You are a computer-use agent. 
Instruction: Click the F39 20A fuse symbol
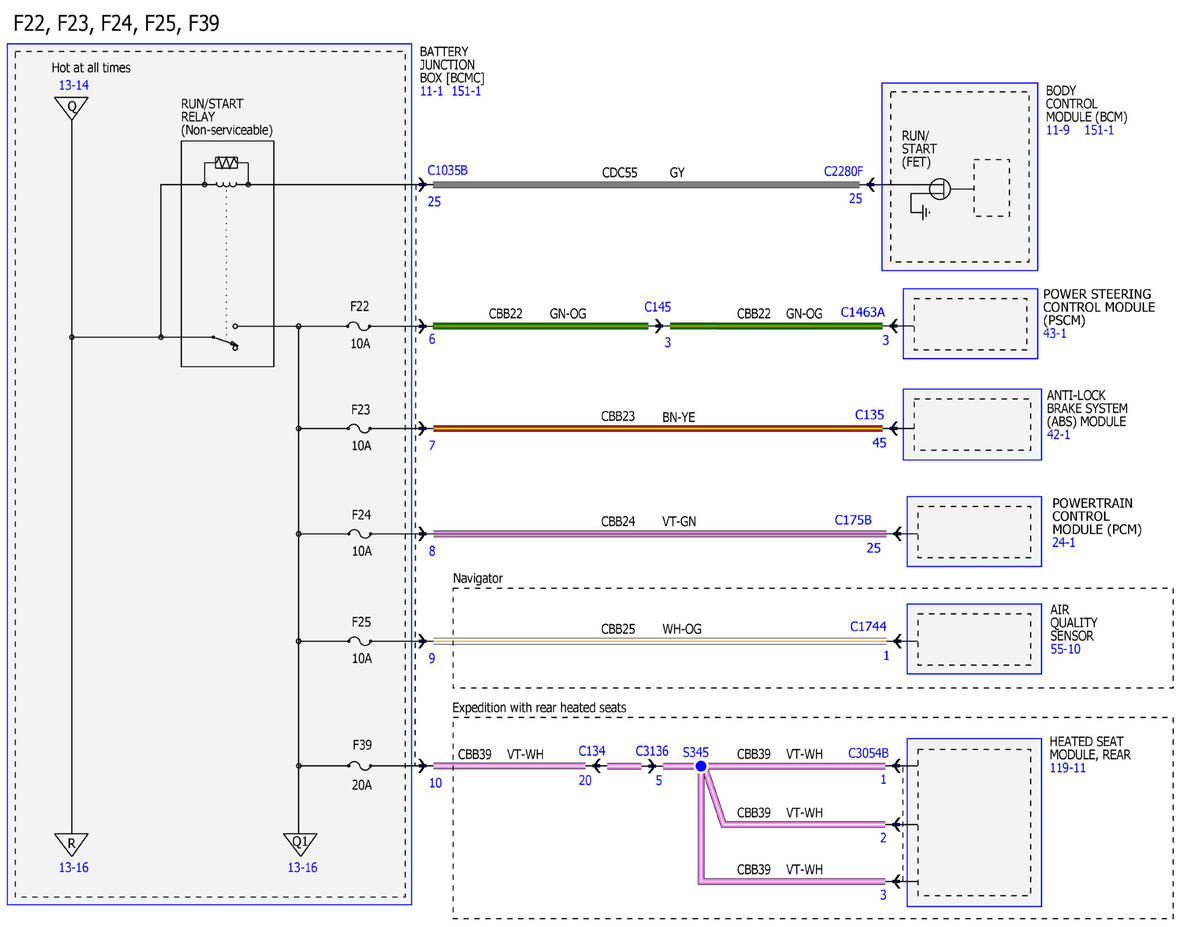360,766
